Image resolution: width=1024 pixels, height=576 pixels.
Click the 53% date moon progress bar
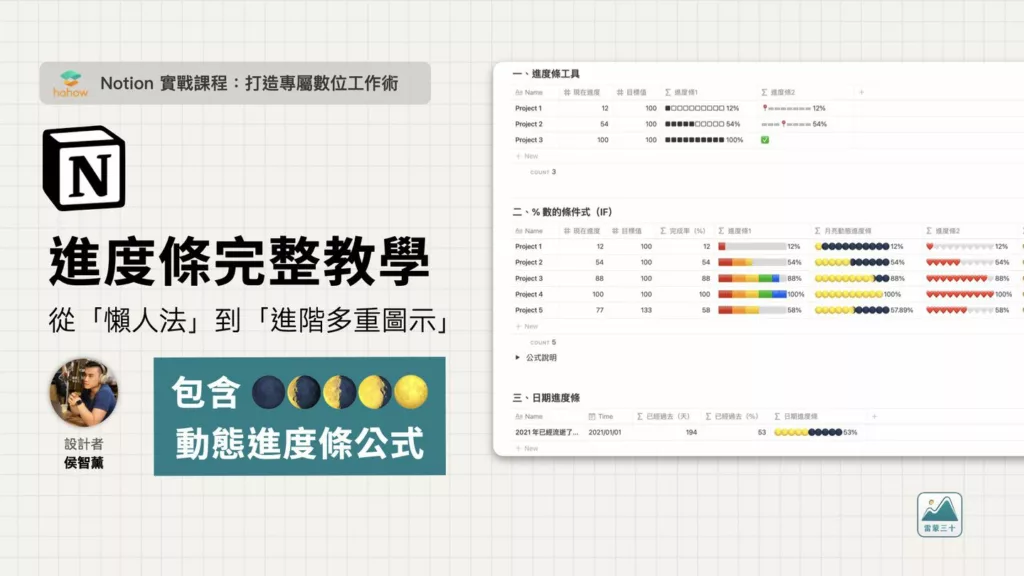click(x=816, y=432)
